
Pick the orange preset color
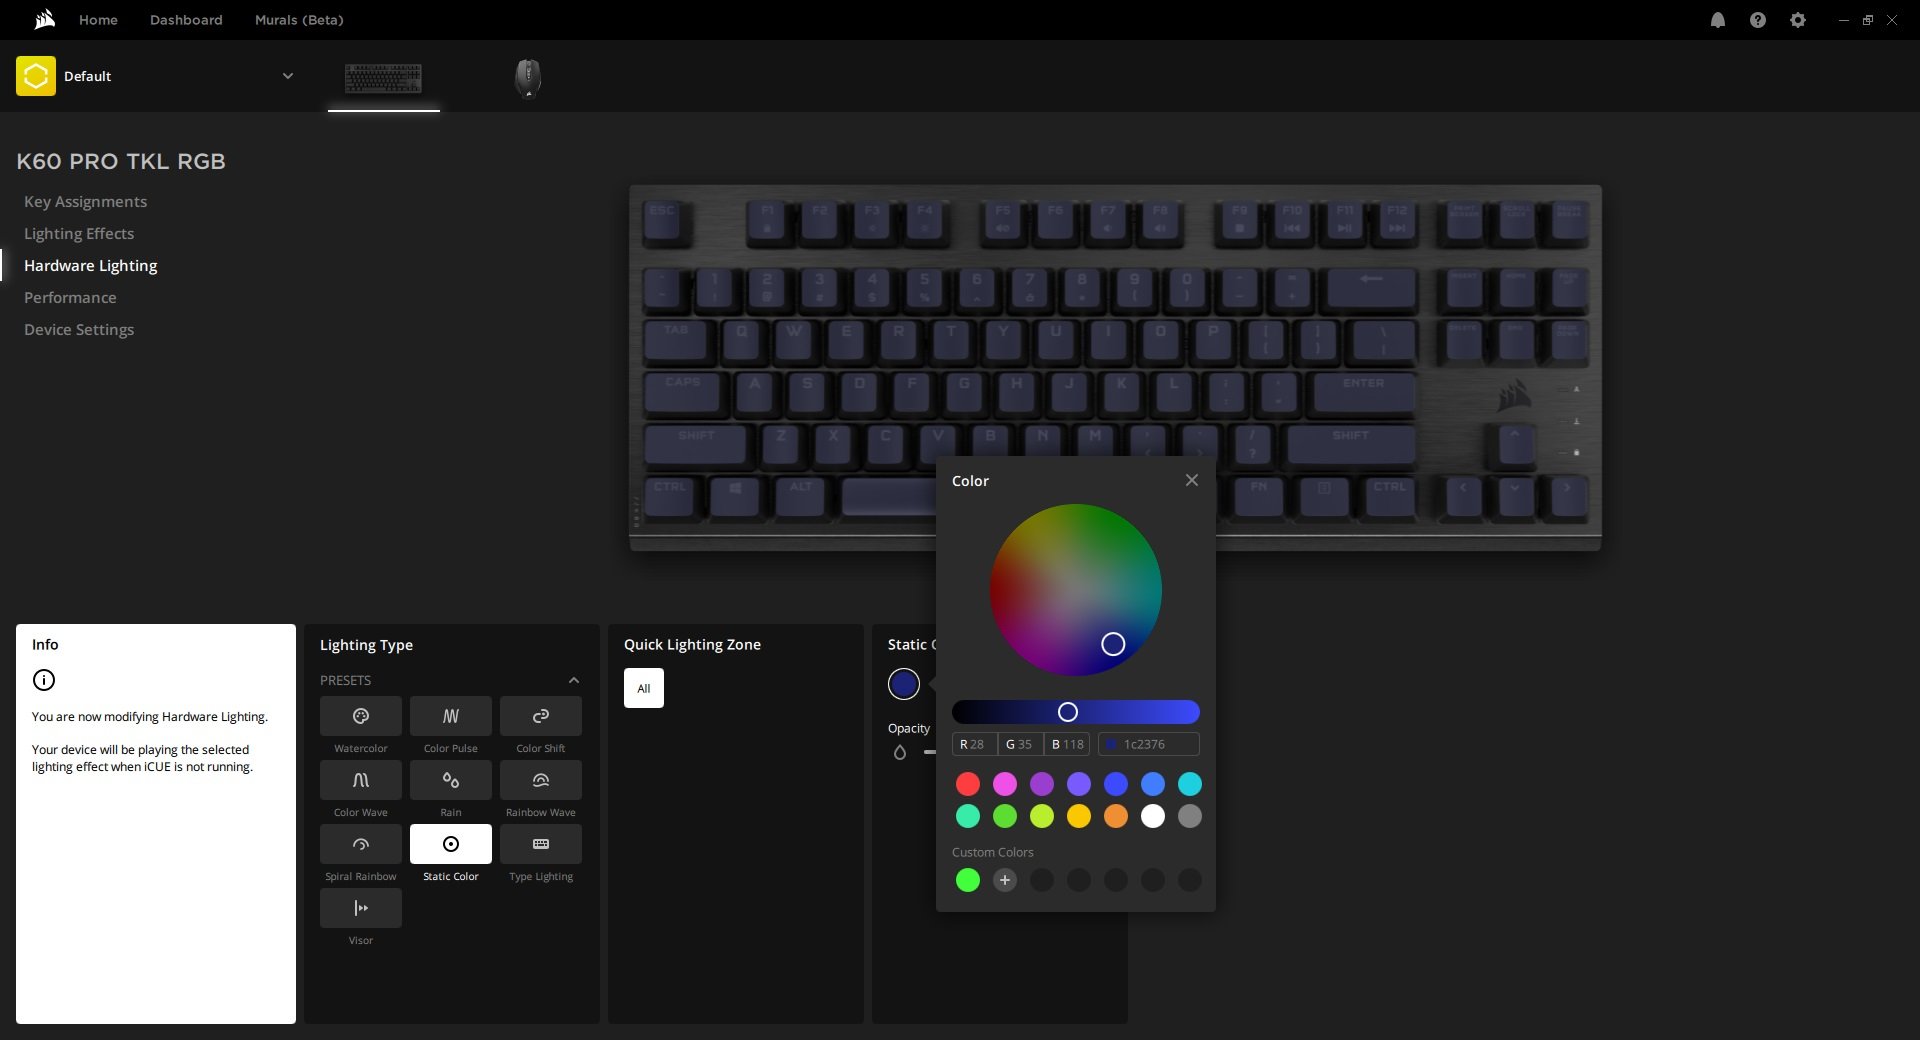pyautogui.click(x=1116, y=816)
